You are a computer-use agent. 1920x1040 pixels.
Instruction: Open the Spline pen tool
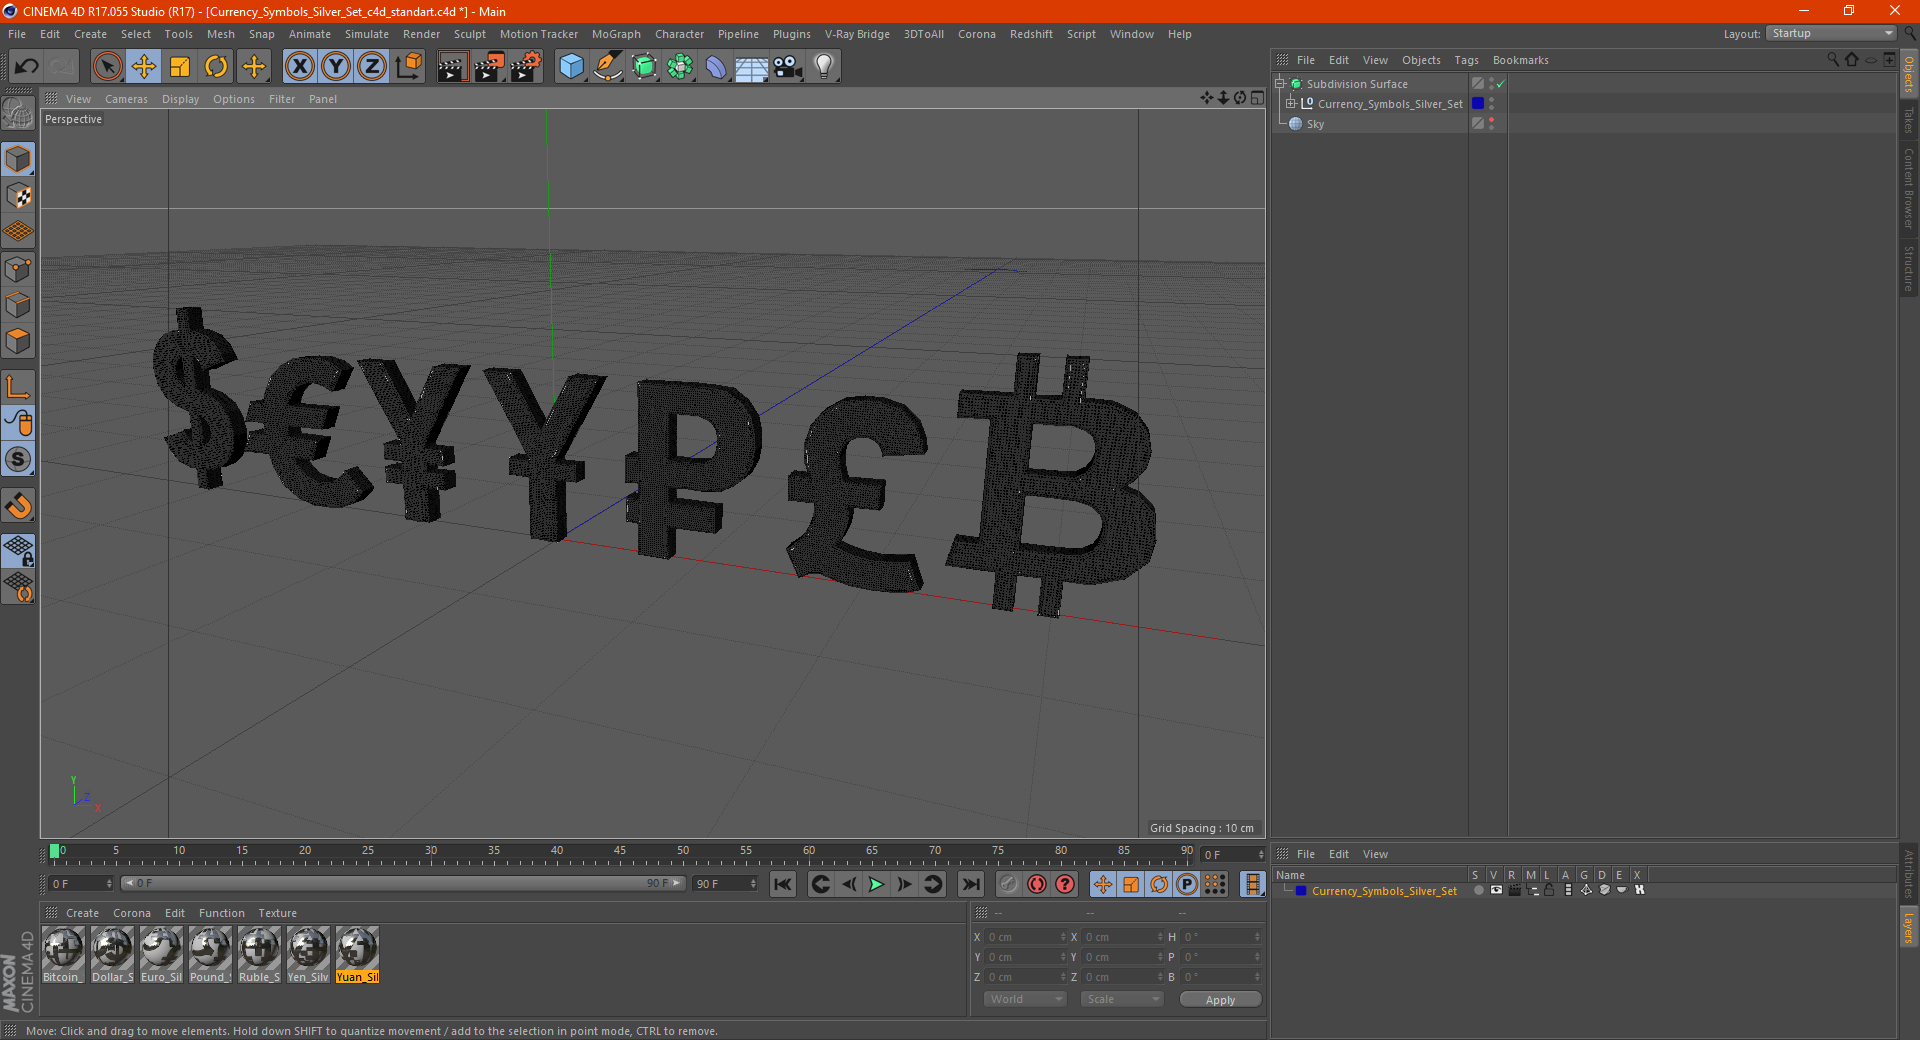[x=607, y=67]
